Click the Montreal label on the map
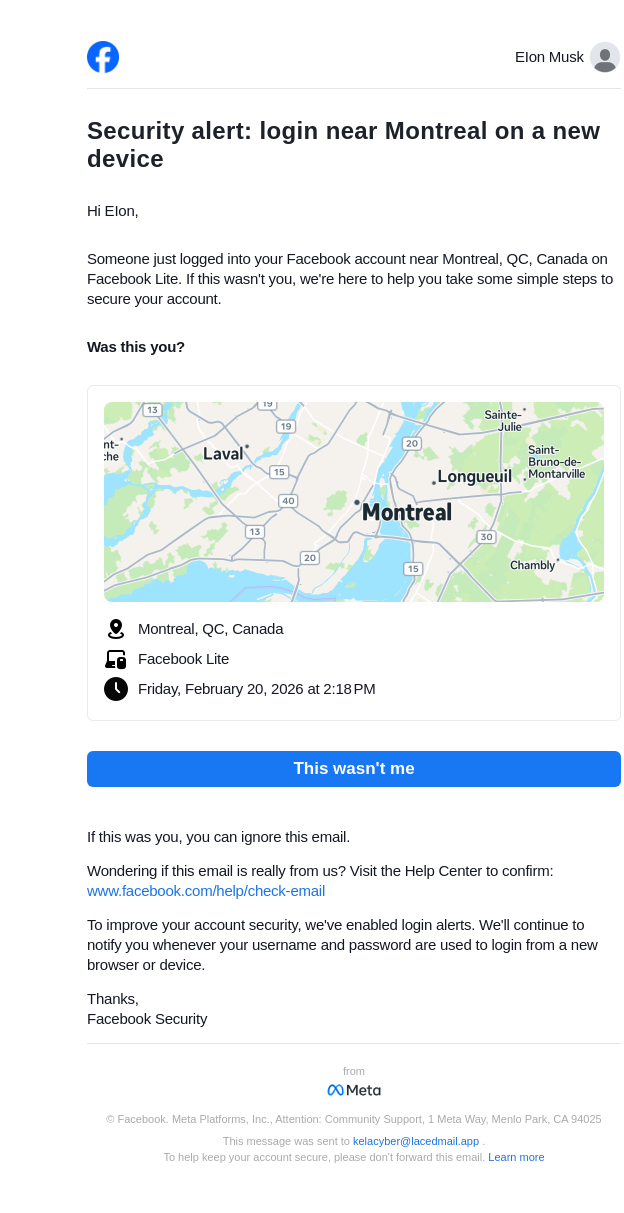This screenshot has width=624, height=1213. click(407, 512)
